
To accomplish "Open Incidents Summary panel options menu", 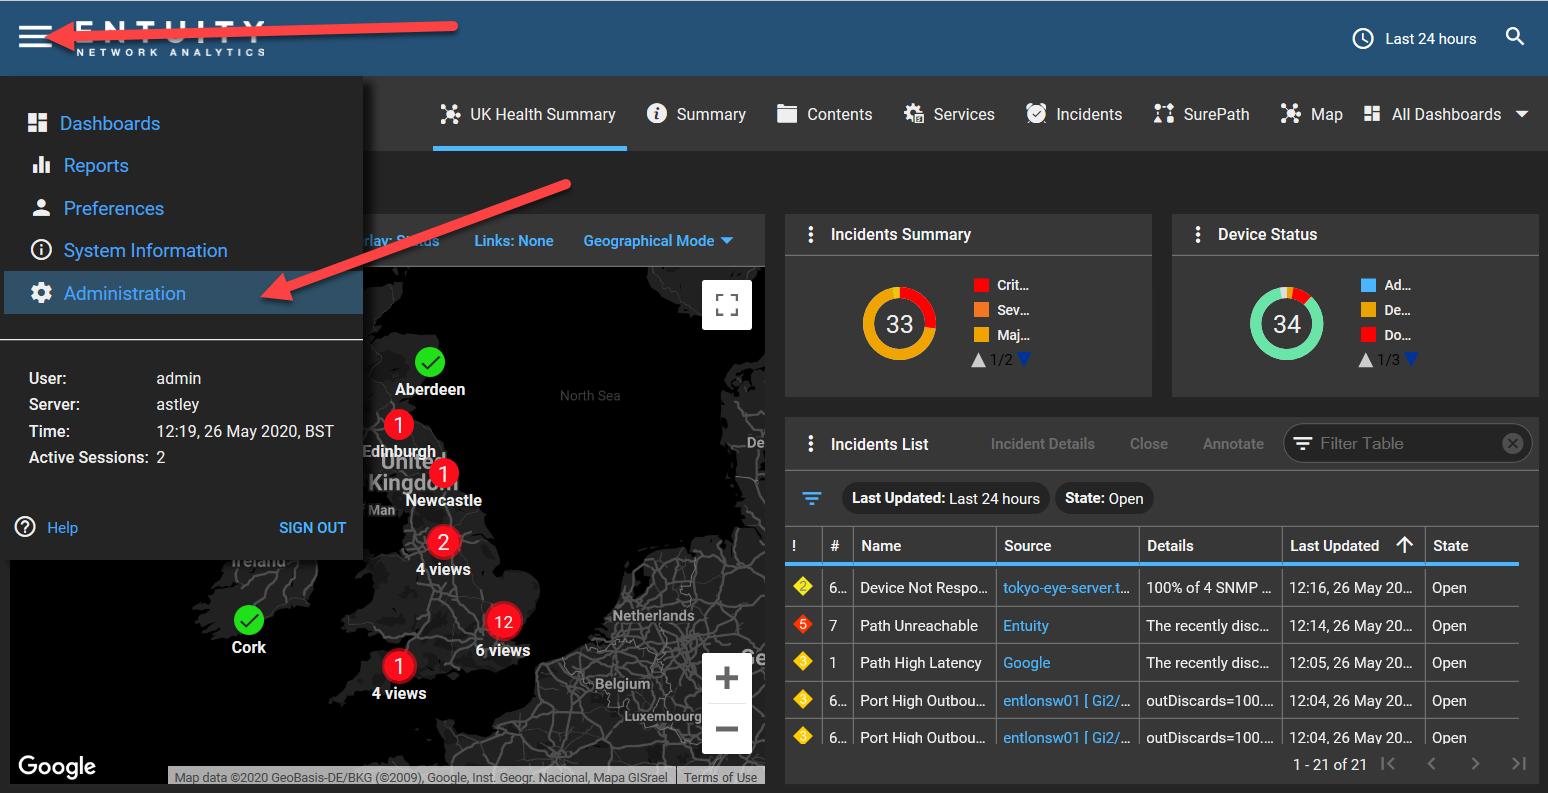I will point(811,234).
